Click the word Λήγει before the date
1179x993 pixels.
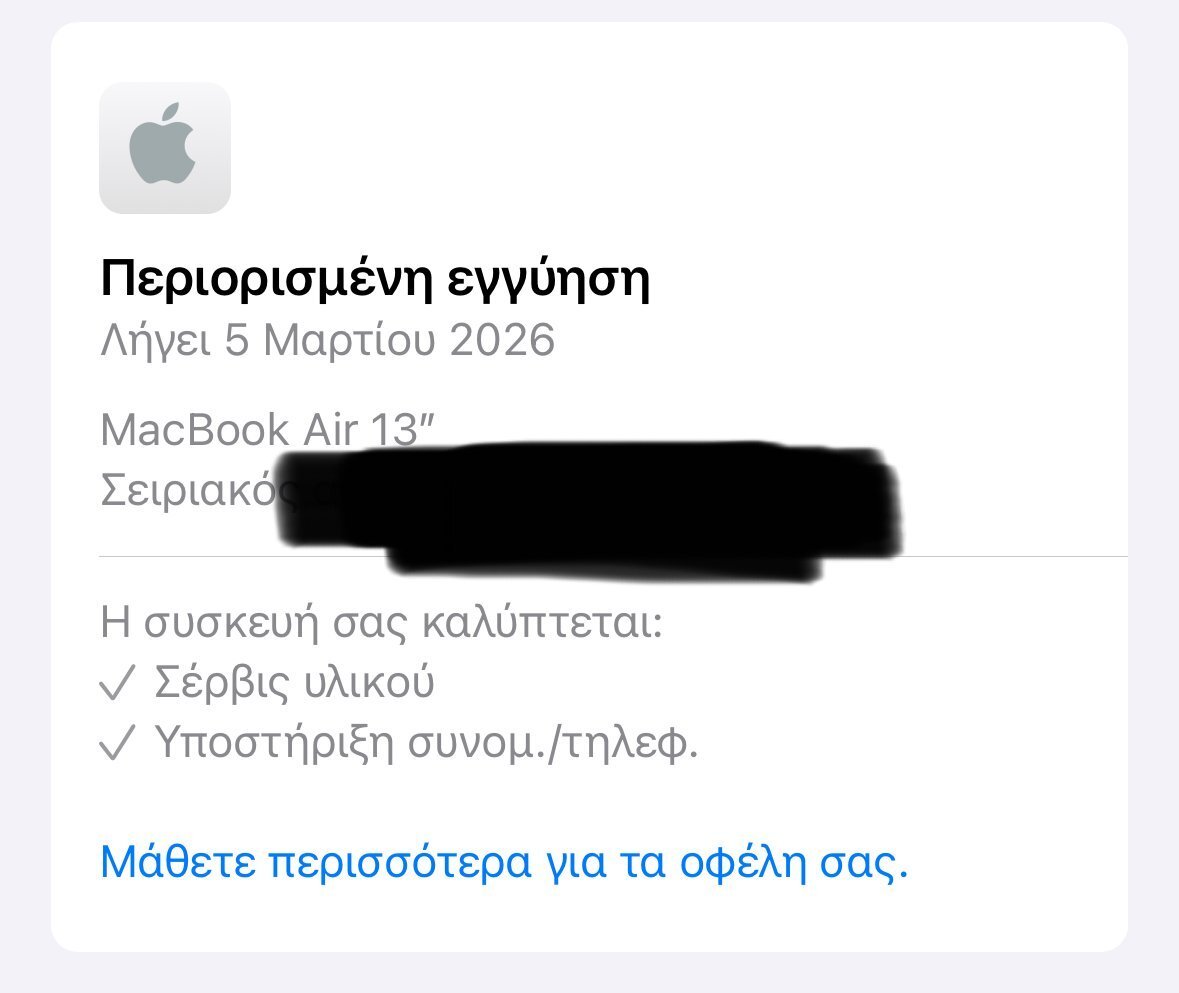pyautogui.click(x=156, y=342)
